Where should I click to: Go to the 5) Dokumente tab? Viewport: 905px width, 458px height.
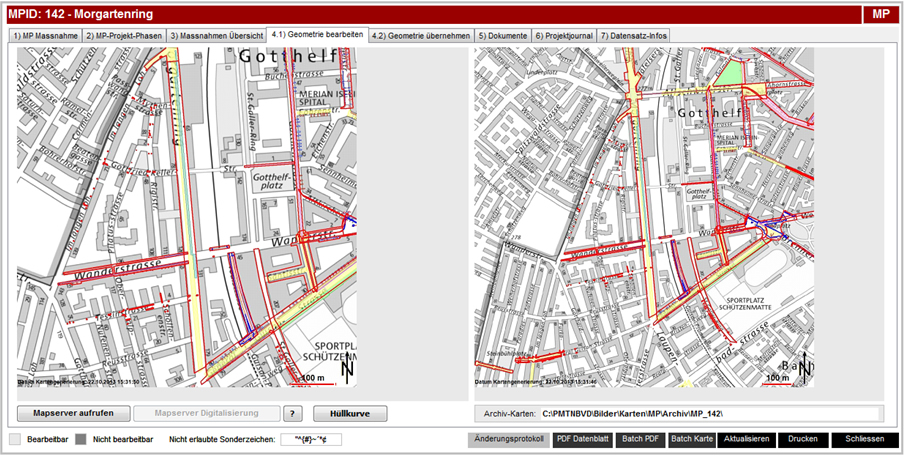click(502, 36)
